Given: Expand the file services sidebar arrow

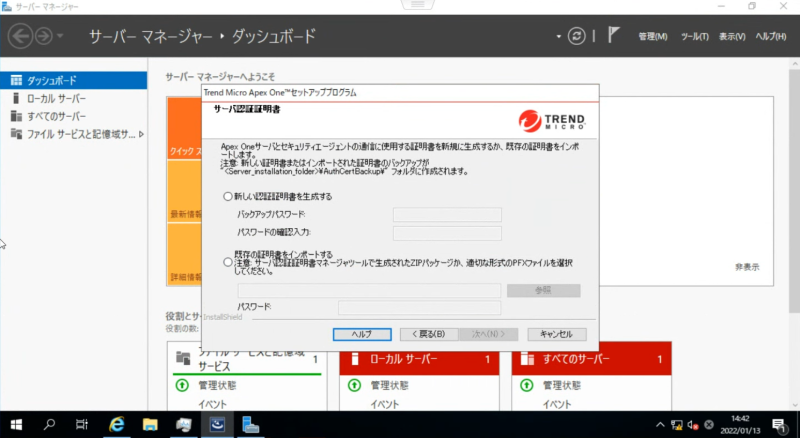Looking at the screenshot, I should tap(141, 134).
